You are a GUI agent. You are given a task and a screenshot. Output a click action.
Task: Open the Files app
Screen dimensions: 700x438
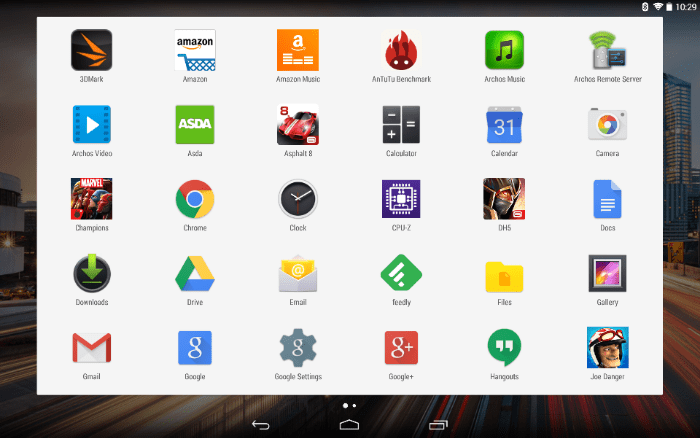[504, 276]
